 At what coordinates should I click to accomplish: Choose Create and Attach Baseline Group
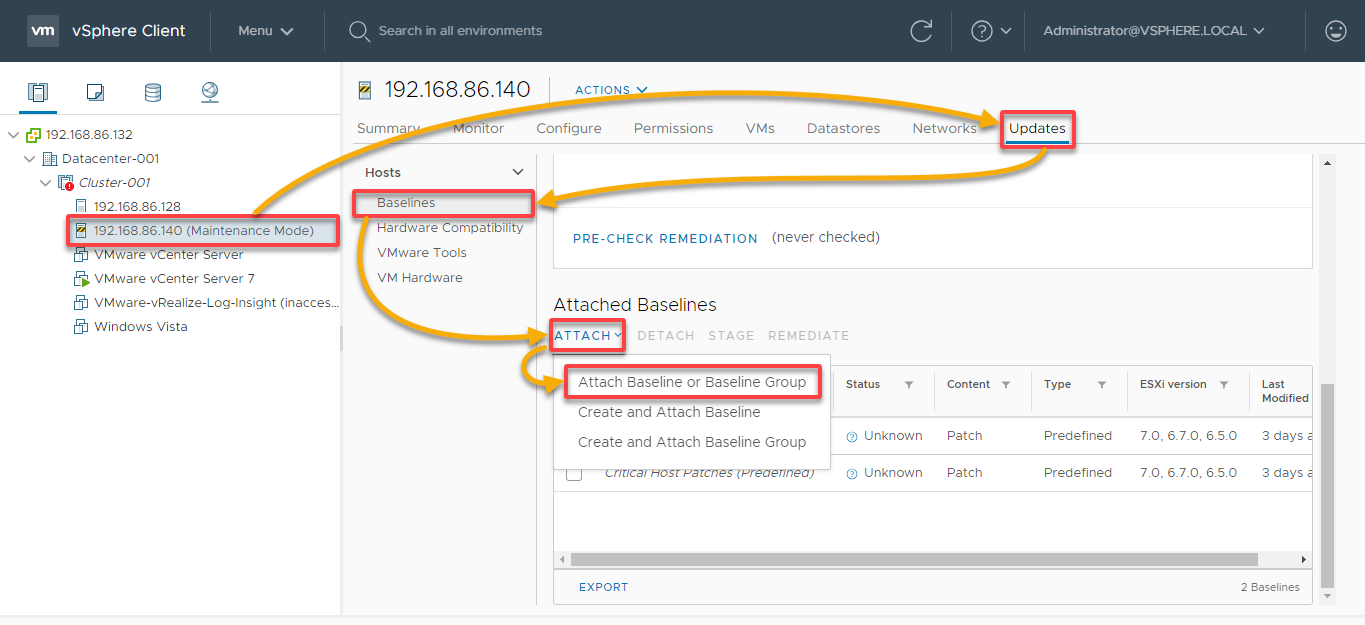[x=692, y=442]
